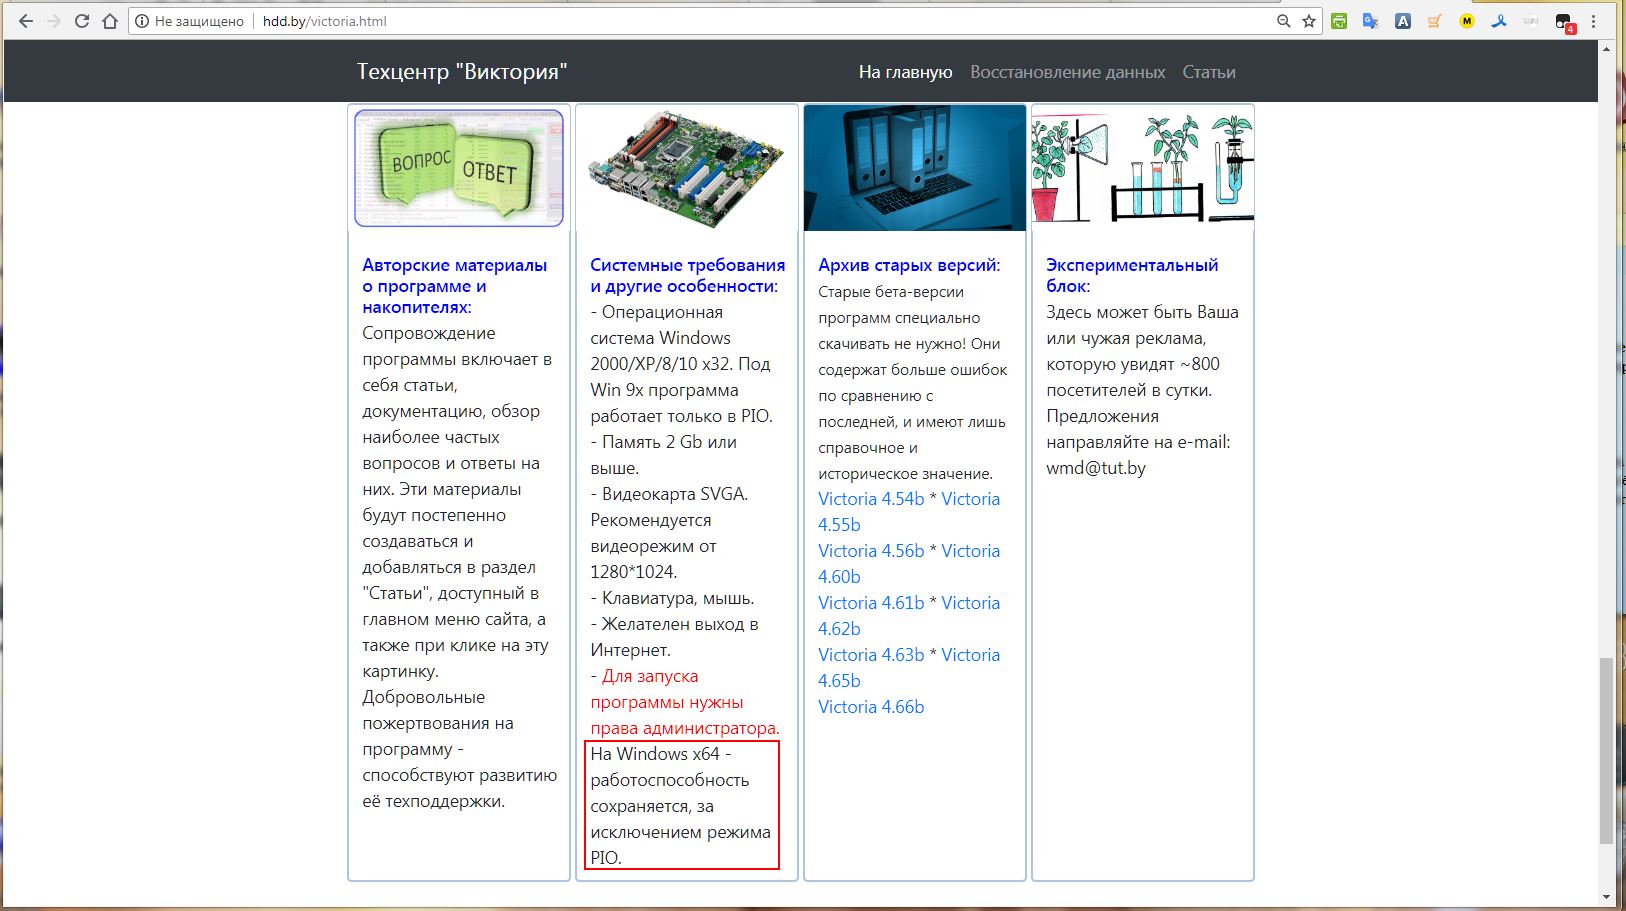Click the 'Не защищено' site info icon
The height and width of the screenshot is (911, 1626).
tap(142, 21)
